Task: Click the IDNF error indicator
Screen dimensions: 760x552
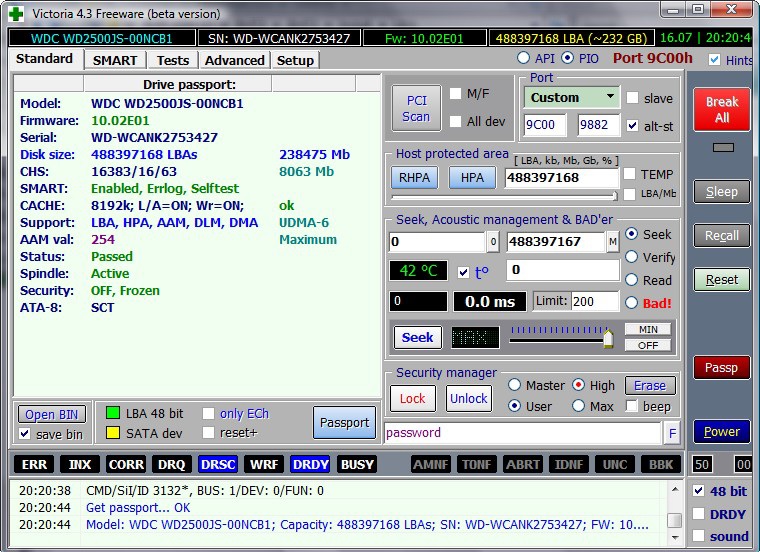Action: 569,464
